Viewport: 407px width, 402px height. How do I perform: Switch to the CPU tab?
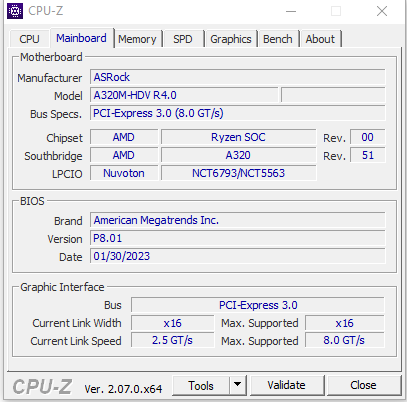tap(29, 39)
